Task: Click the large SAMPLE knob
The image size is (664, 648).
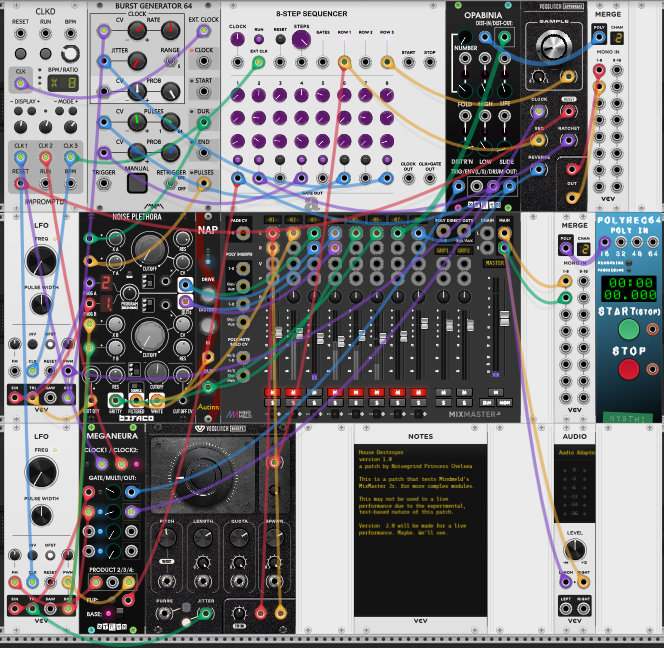Action: point(553,46)
